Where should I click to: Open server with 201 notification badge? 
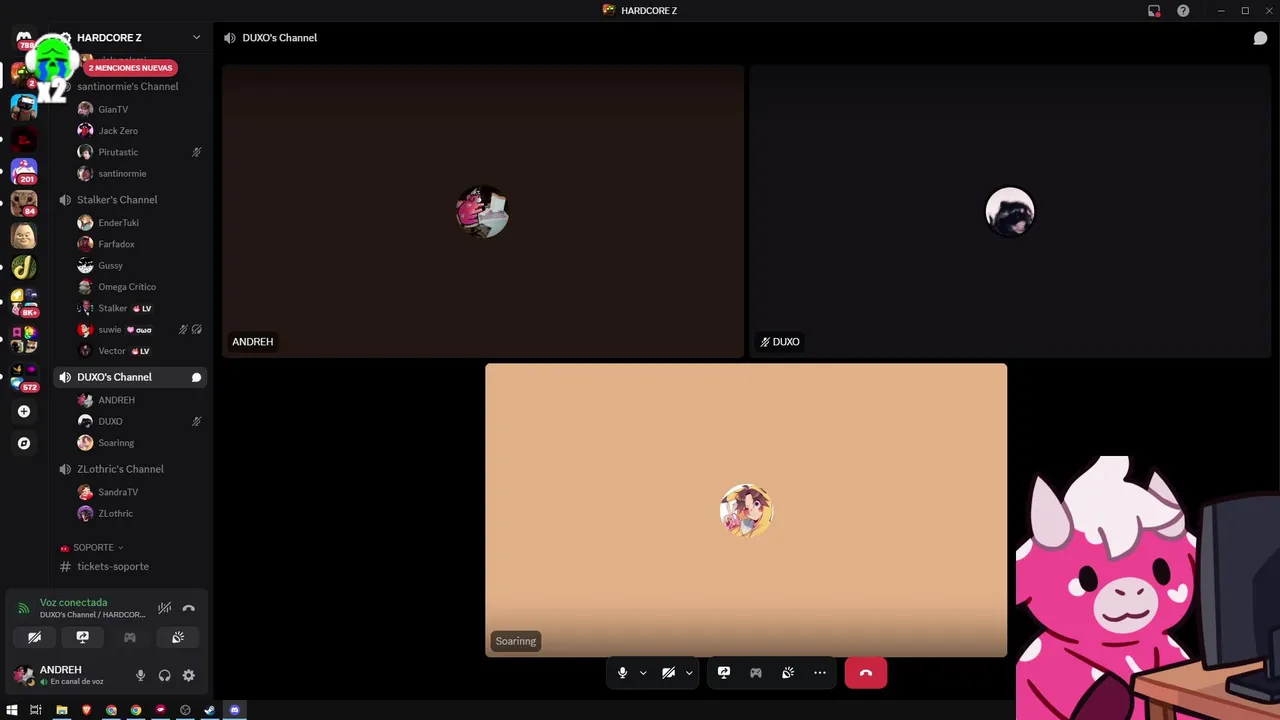point(24,171)
